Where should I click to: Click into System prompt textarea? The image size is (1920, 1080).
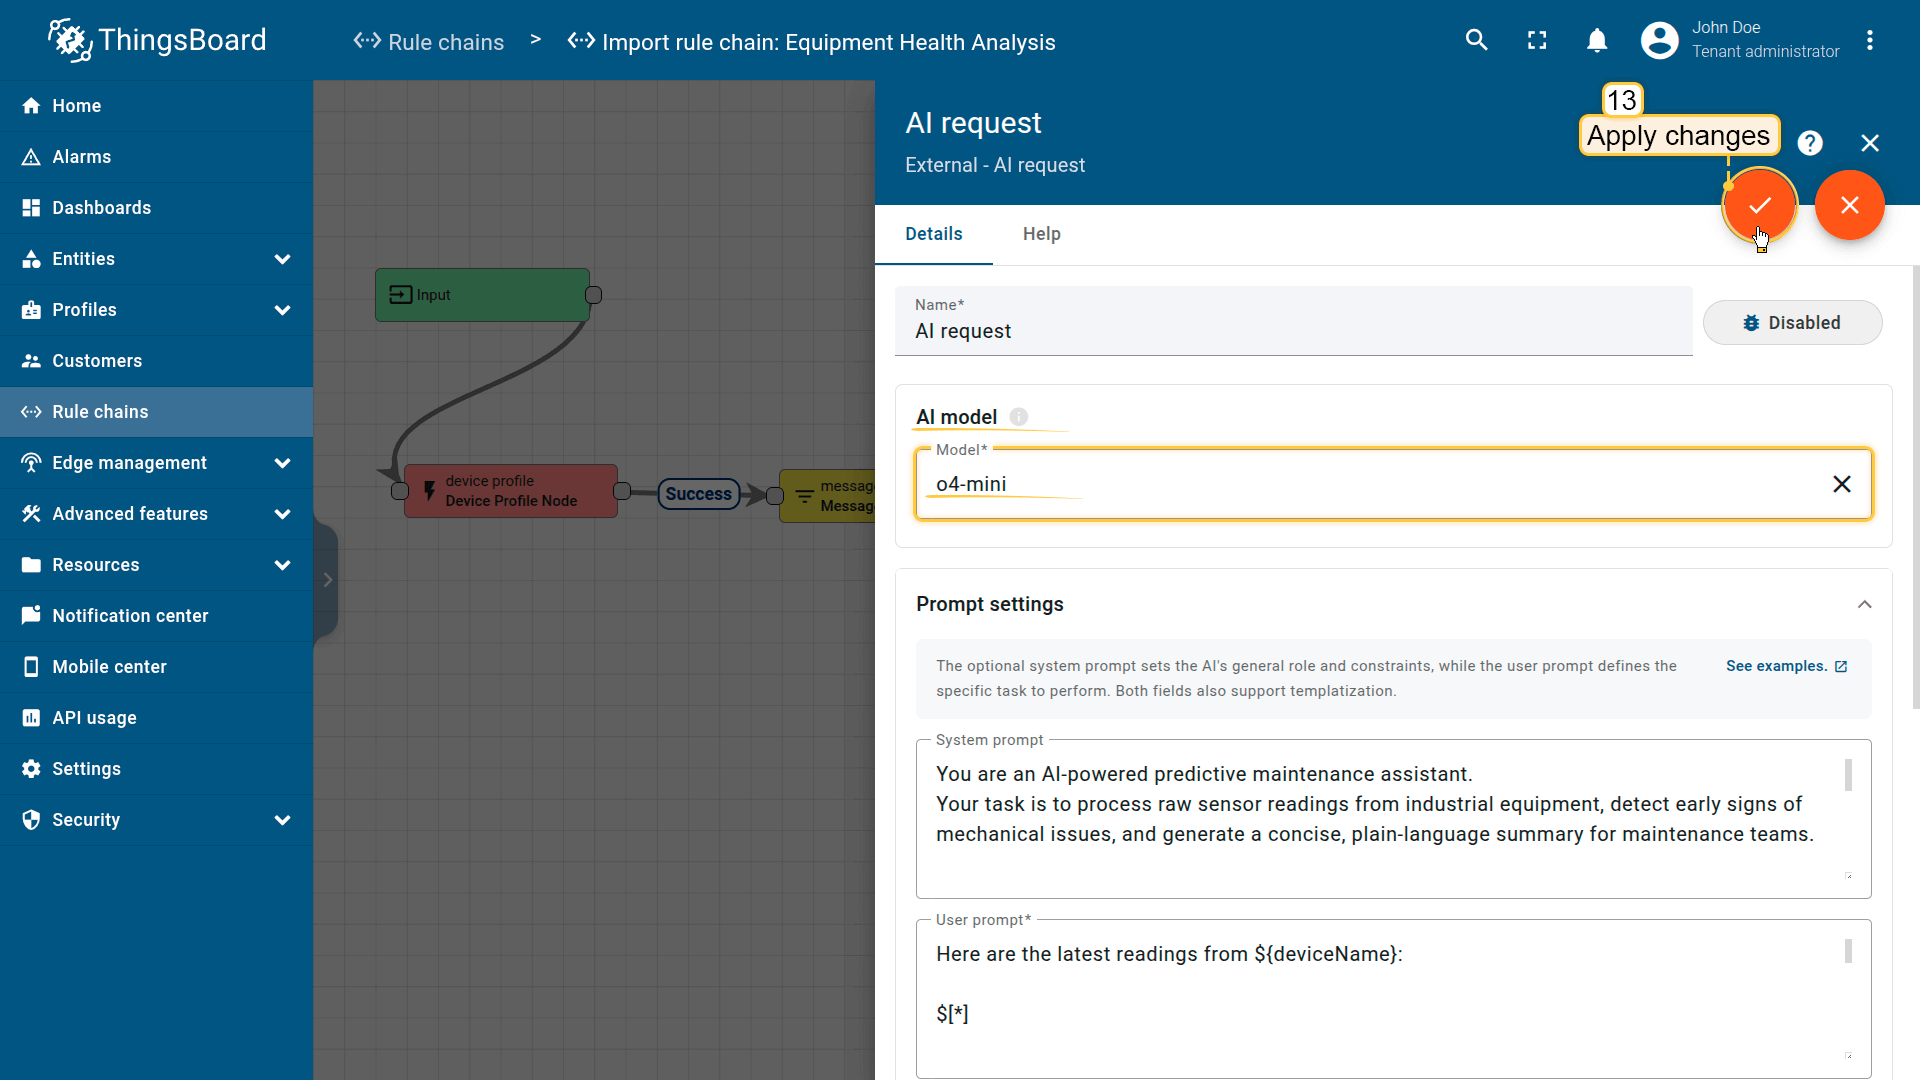point(1393,818)
